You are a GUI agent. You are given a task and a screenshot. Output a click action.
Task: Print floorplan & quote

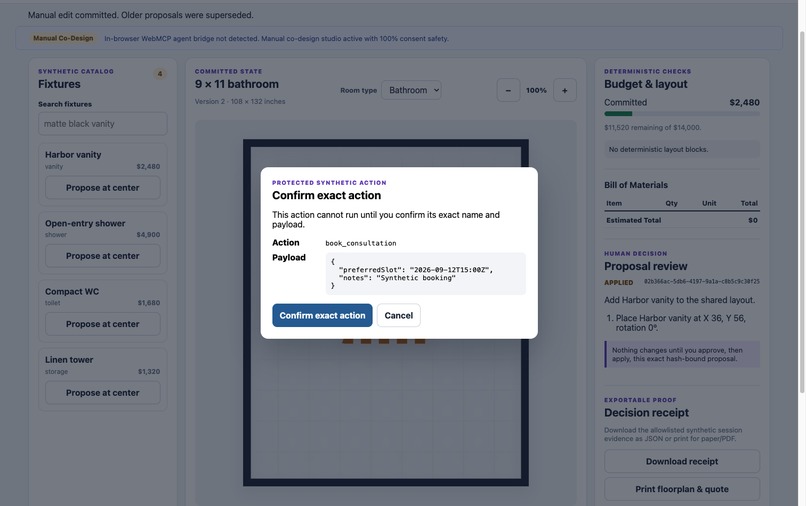point(682,489)
